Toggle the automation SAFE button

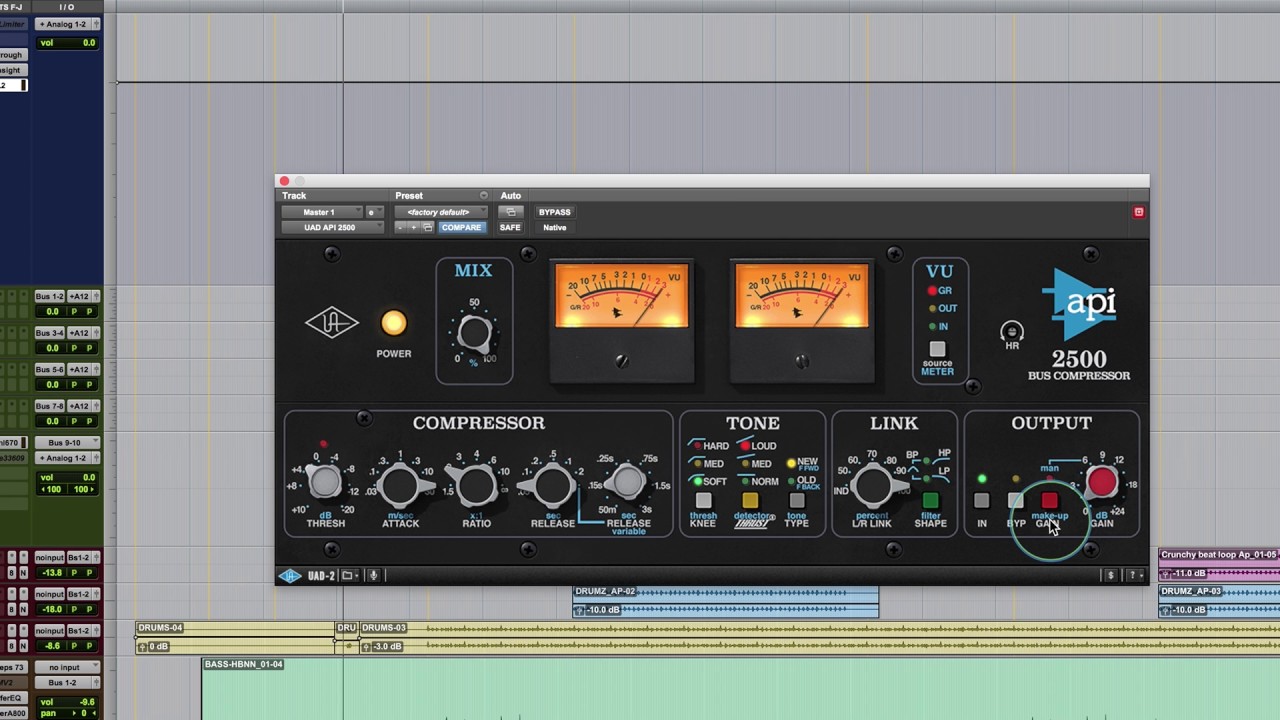coord(510,228)
